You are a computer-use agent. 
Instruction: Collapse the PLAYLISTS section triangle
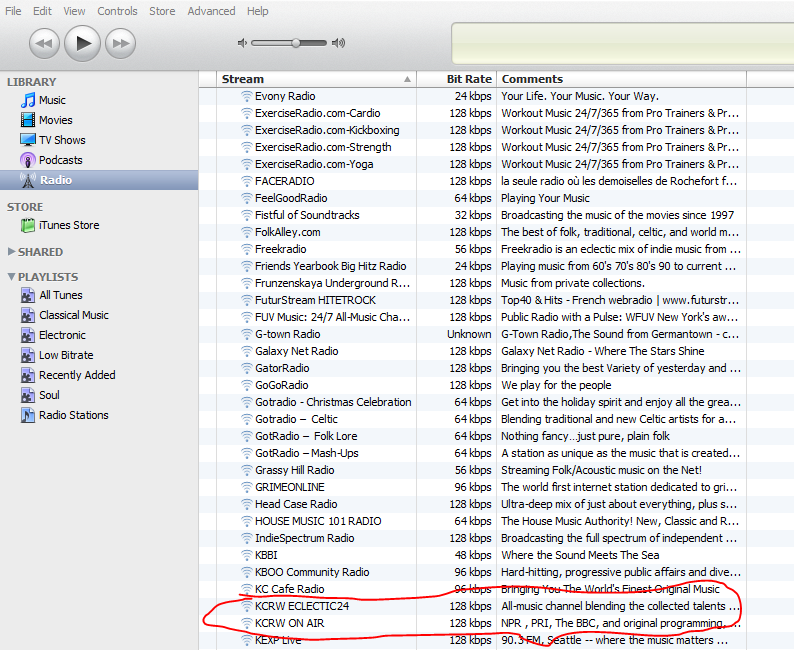[x=11, y=277]
